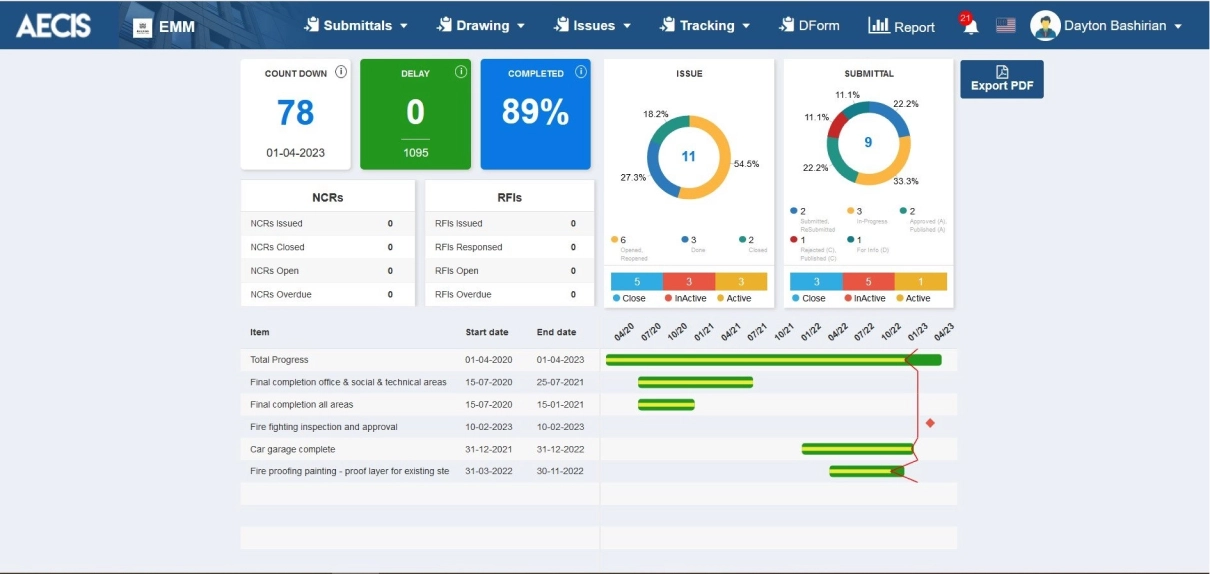1210x574 pixels.
Task: Open the Report page
Action: click(901, 26)
